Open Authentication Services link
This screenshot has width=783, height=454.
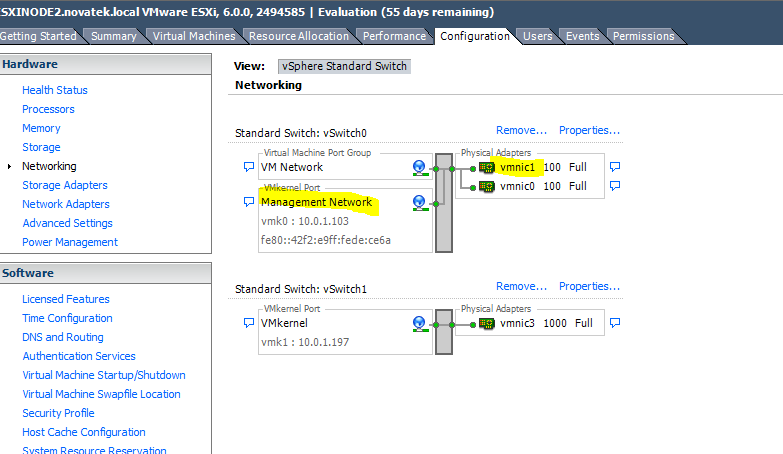tap(79, 356)
